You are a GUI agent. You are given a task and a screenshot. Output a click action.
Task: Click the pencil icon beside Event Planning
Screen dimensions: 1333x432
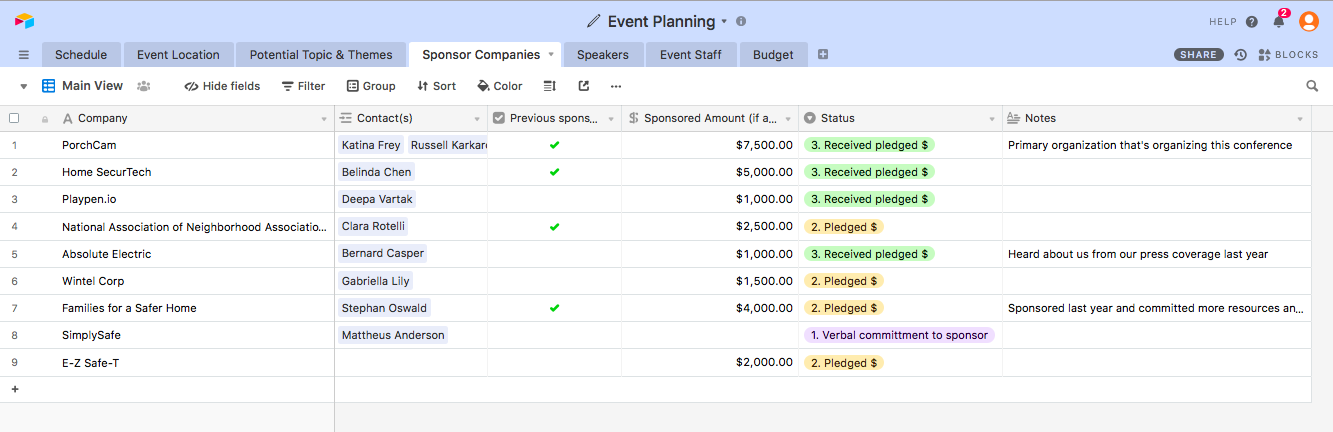pyautogui.click(x=594, y=21)
